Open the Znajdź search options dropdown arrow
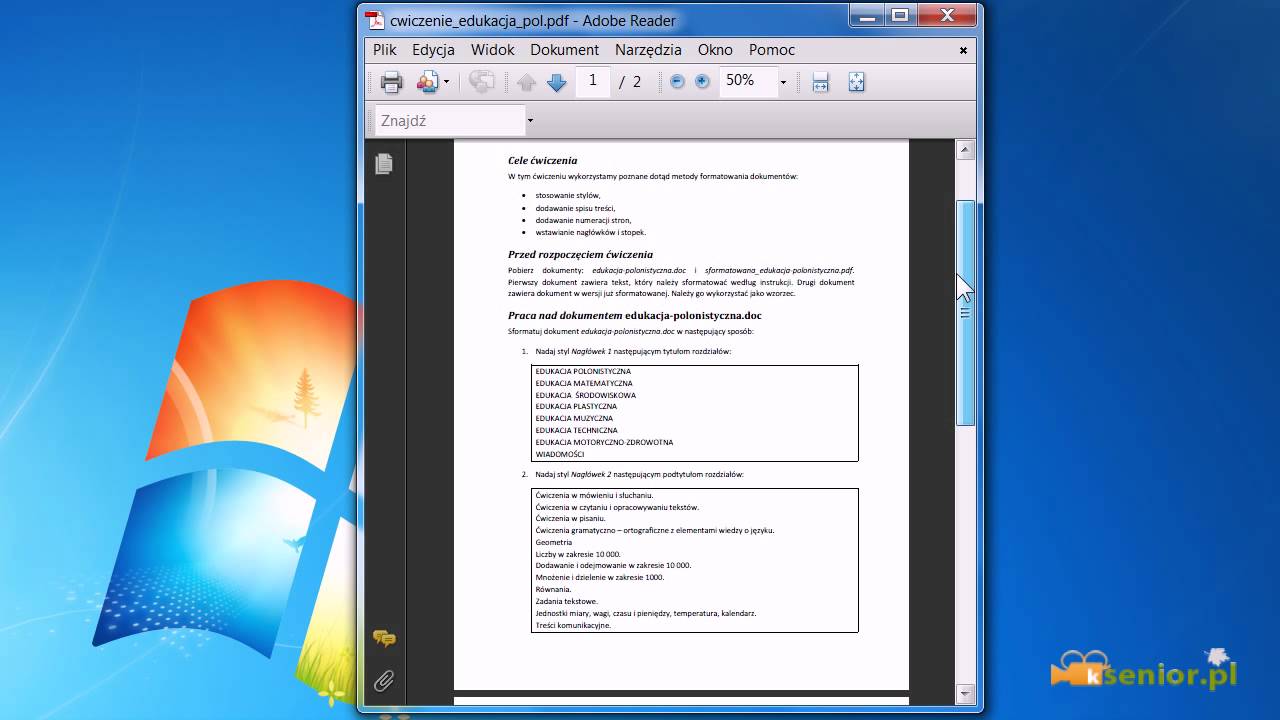The height and width of the screenshot is (720, 1280). pyautogui.click(x=530, y=121)
